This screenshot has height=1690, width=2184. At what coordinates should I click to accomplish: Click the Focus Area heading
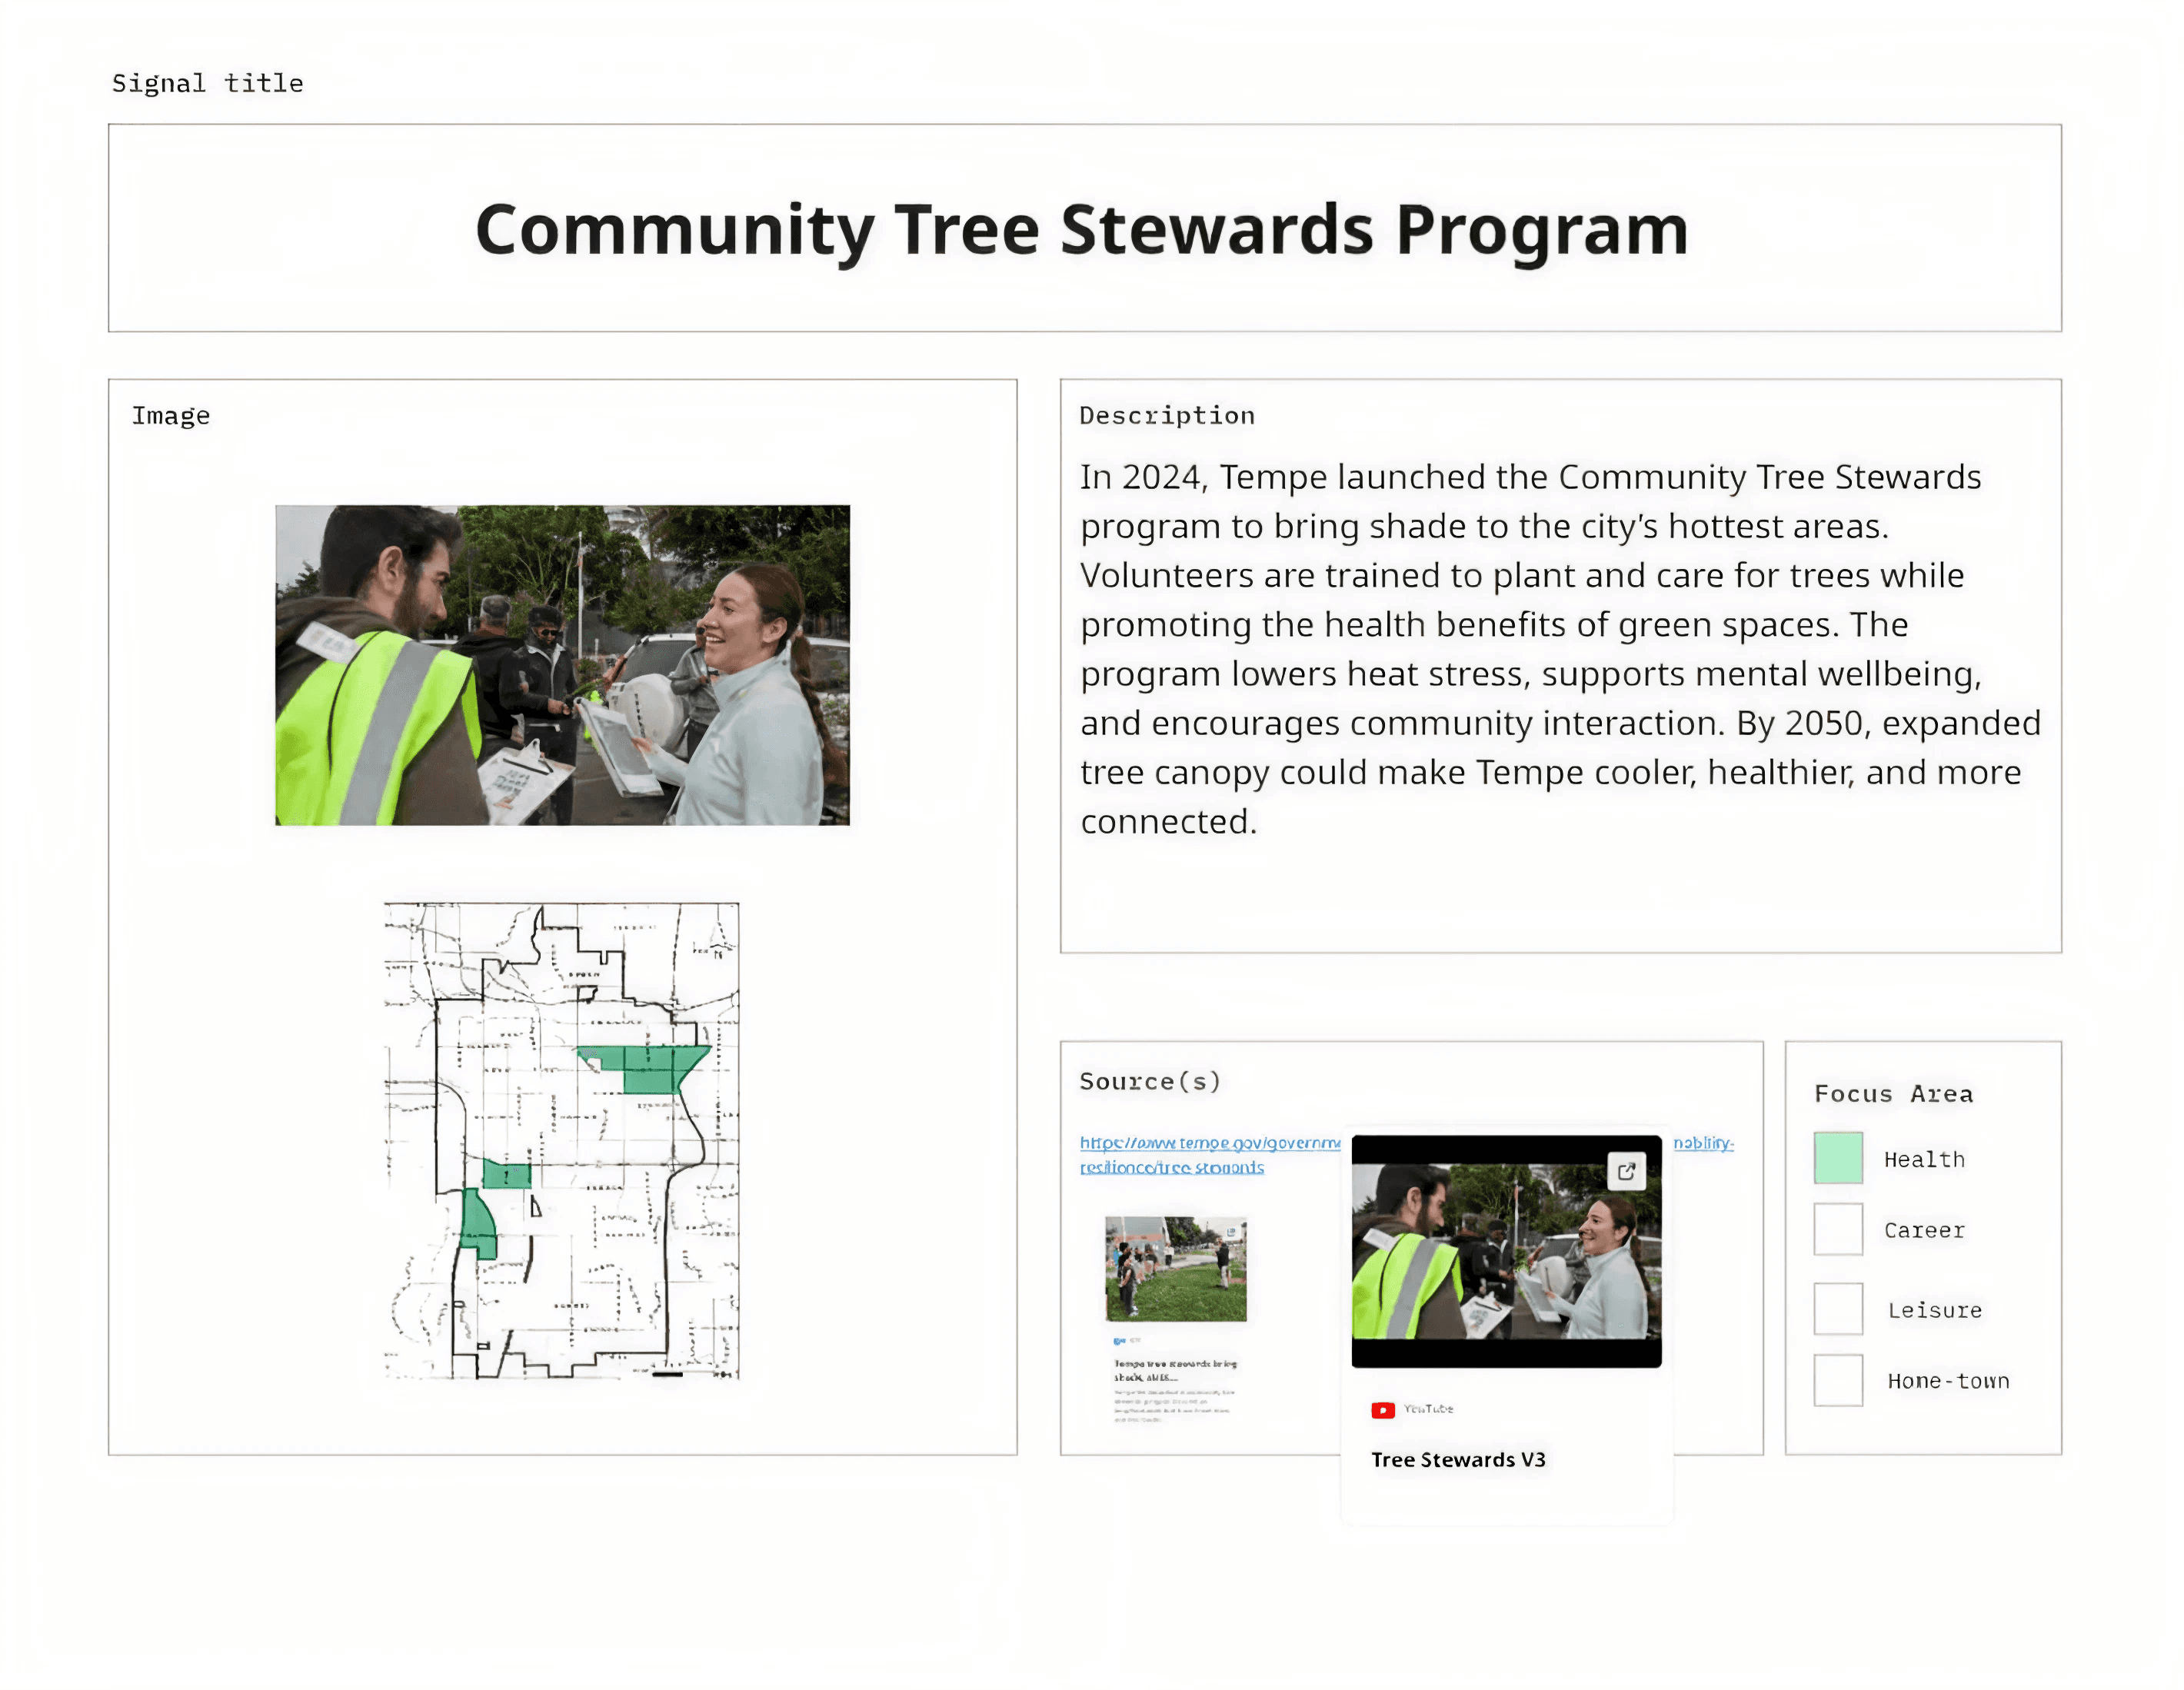point(1893,1094)
